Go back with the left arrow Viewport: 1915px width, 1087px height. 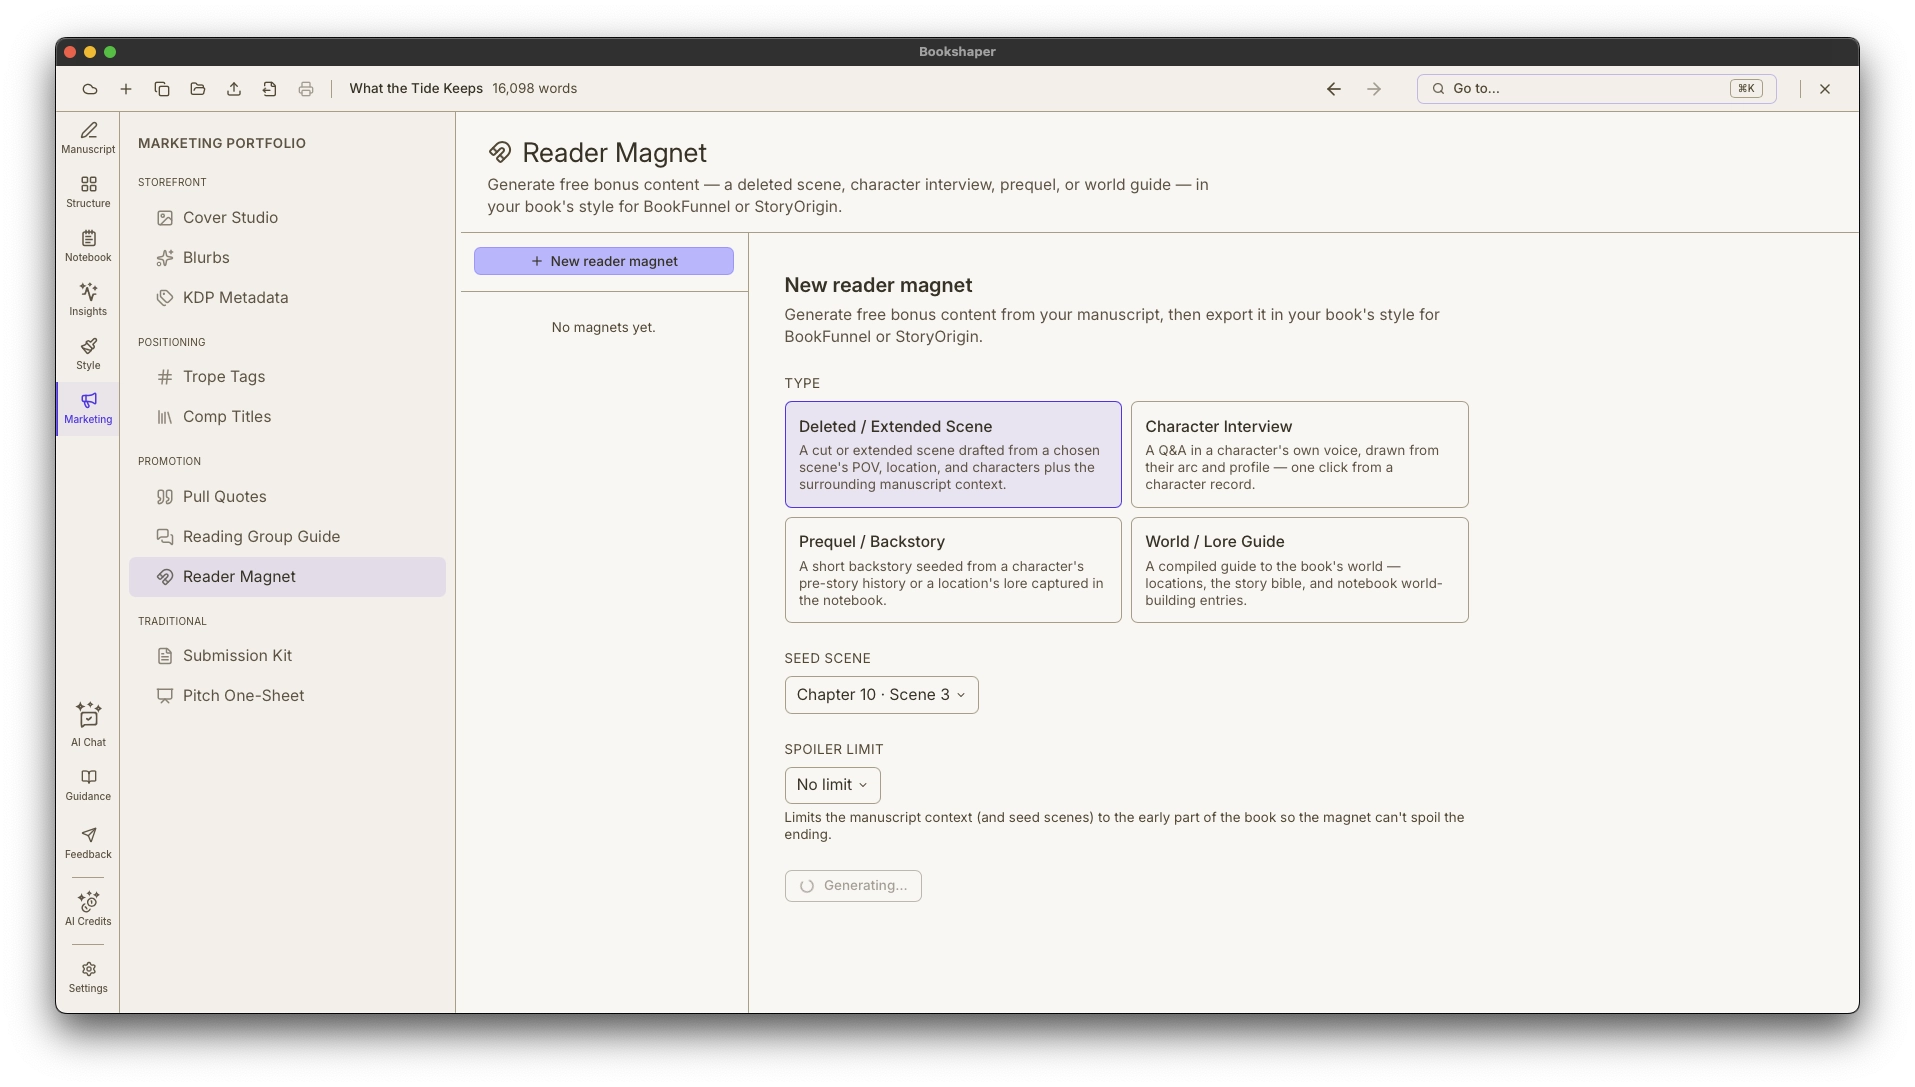(1334, 89)
